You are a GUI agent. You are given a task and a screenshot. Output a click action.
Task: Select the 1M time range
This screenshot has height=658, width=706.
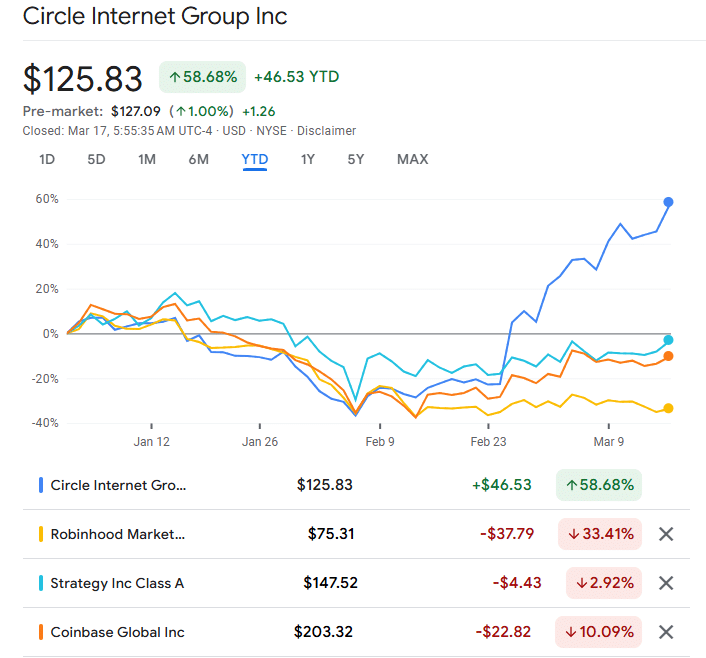point(147,159)
